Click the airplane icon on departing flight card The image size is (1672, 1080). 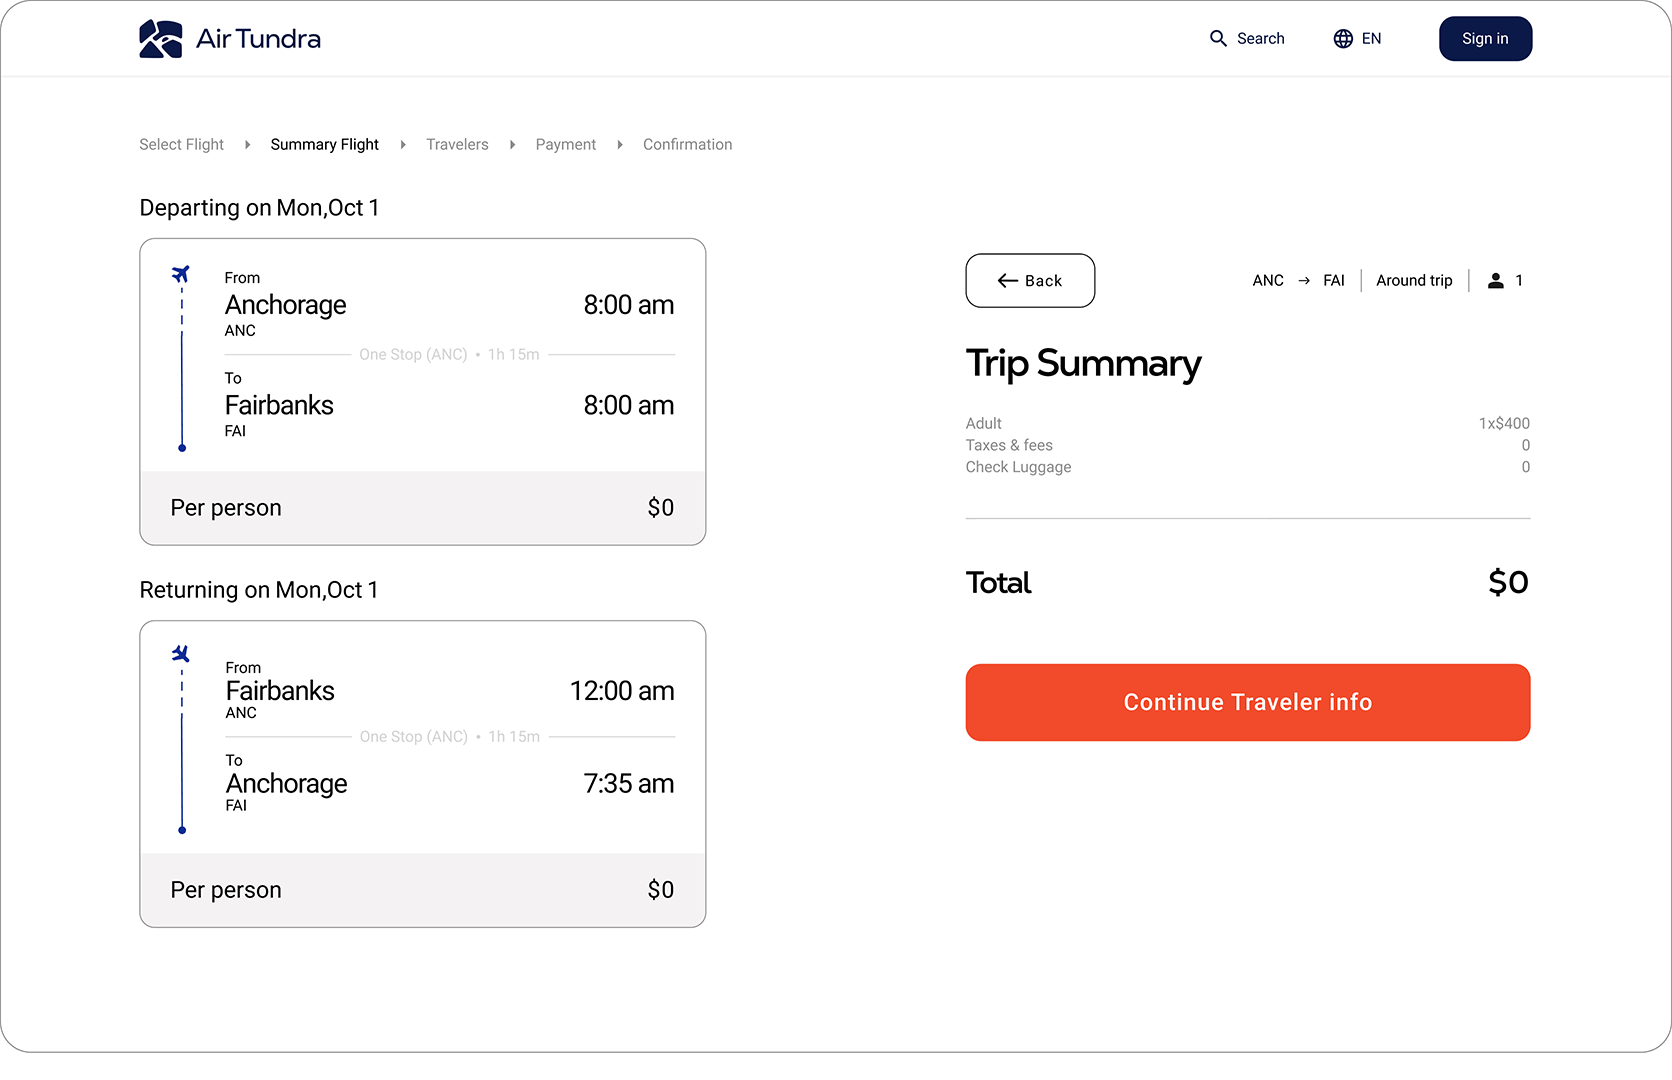coord(181,274)
